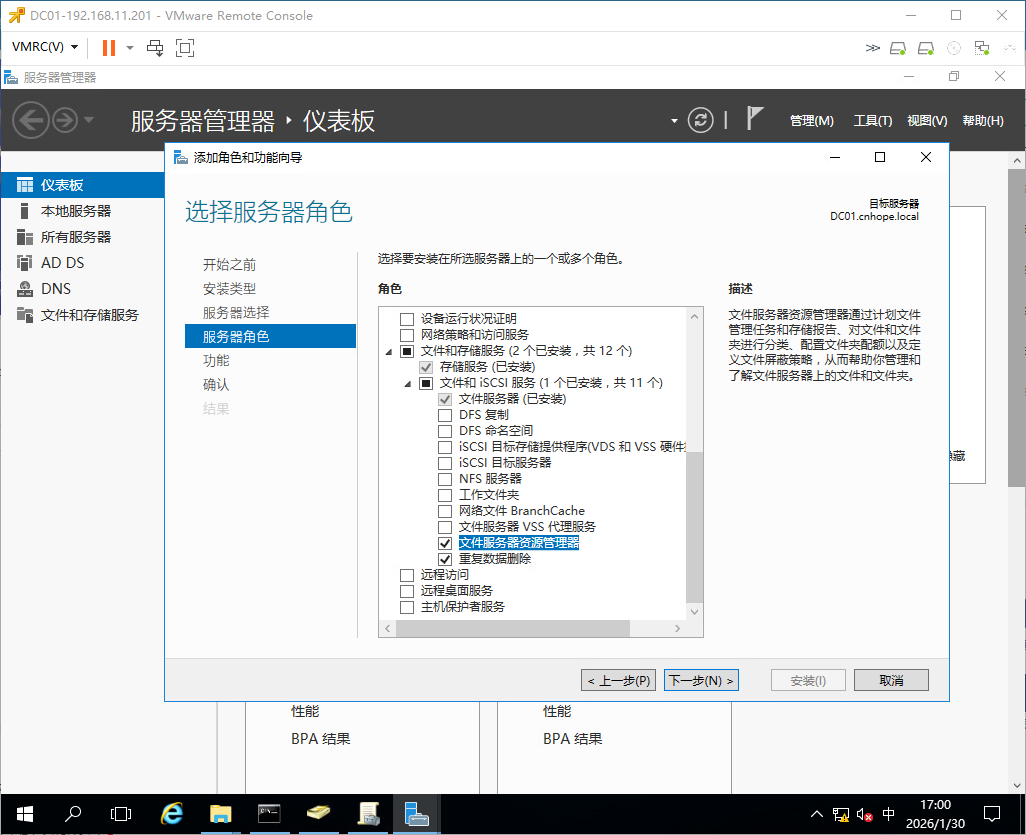Toggle 文件和存储服务 tri-state checkbox
The image size is (1026, 835).
click(x=407, y=351)
